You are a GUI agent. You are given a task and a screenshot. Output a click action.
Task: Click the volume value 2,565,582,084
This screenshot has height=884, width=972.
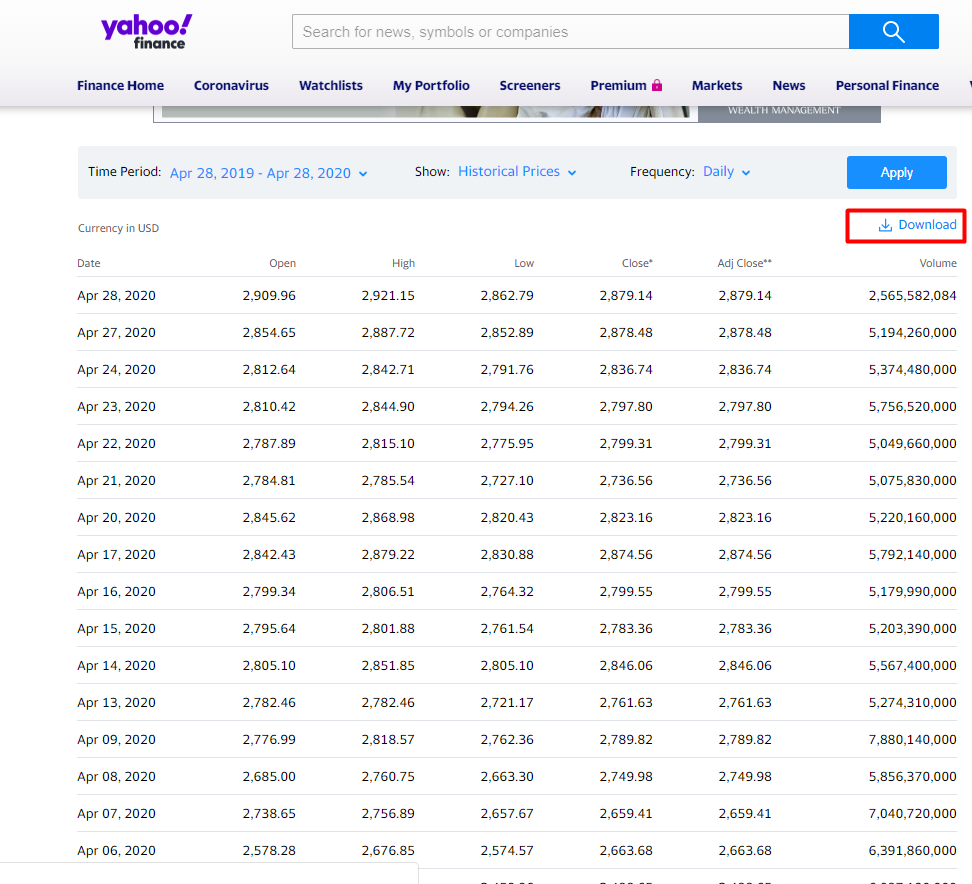(912, 296)
